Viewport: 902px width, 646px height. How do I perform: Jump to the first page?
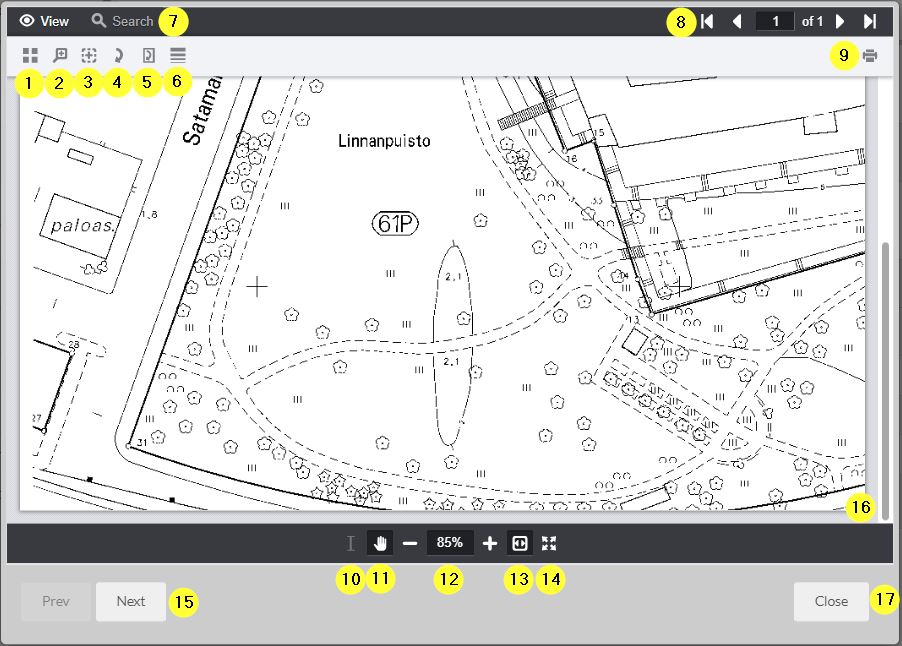[709, 20]
